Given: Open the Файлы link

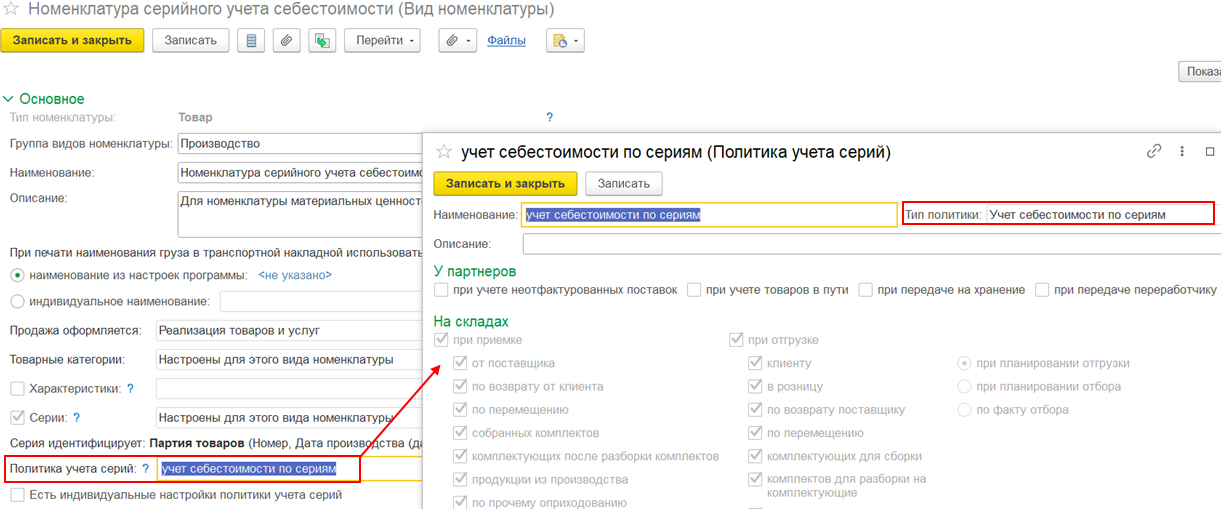Looking at the screenshot, I should (x=506, y=41).
